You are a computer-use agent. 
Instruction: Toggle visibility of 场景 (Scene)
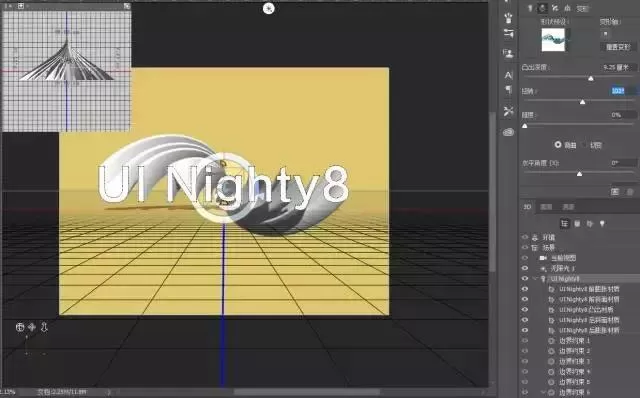525,247
